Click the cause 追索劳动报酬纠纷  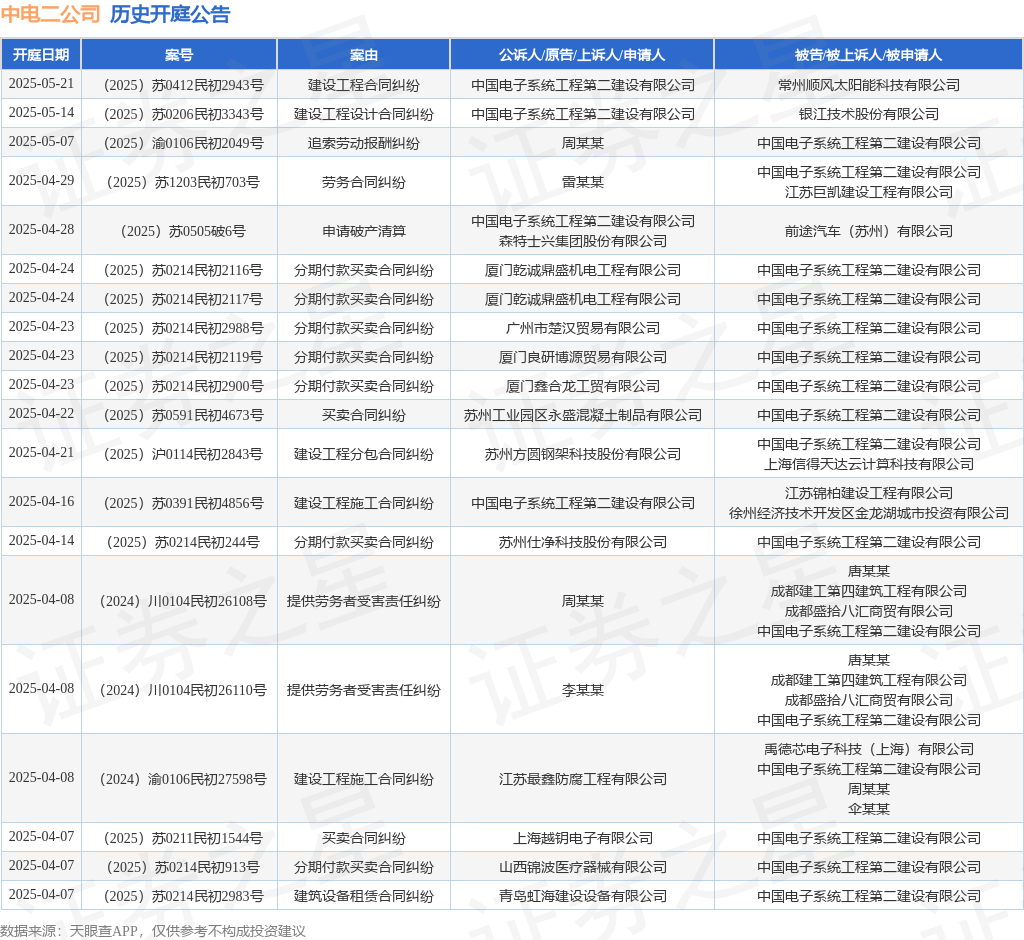coord(364,143)
